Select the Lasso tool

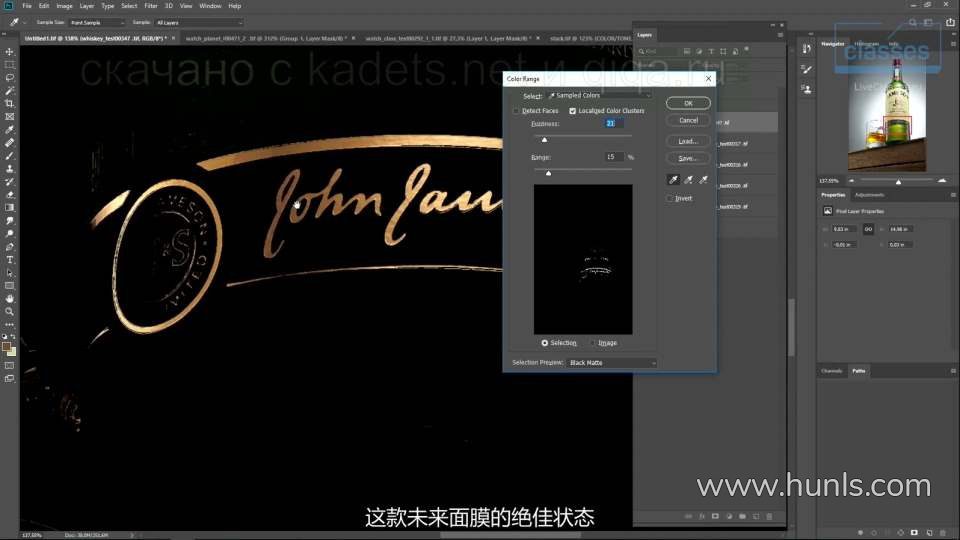9,78
